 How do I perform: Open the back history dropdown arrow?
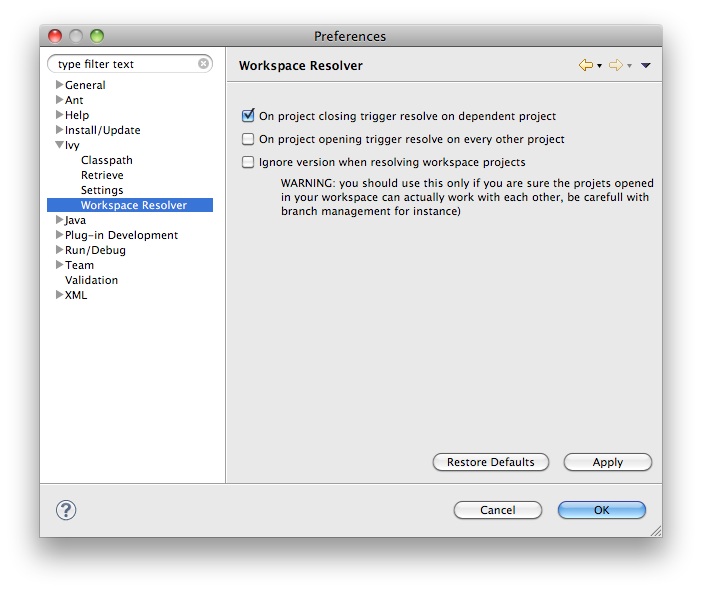[599, 66]
